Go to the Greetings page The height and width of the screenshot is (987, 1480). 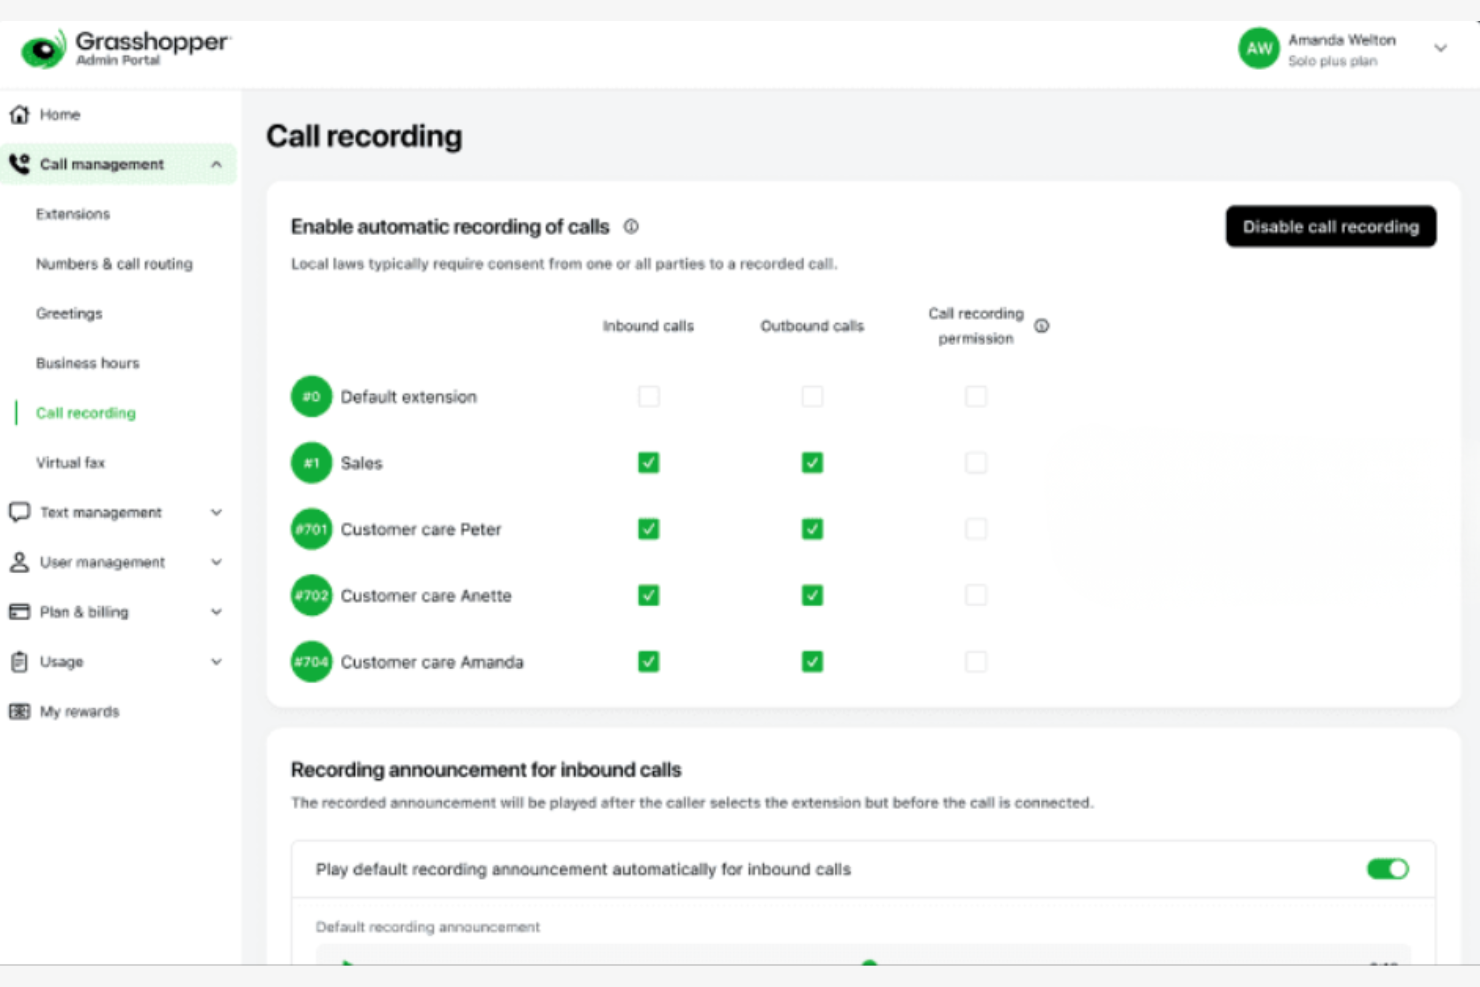[69, 313]
